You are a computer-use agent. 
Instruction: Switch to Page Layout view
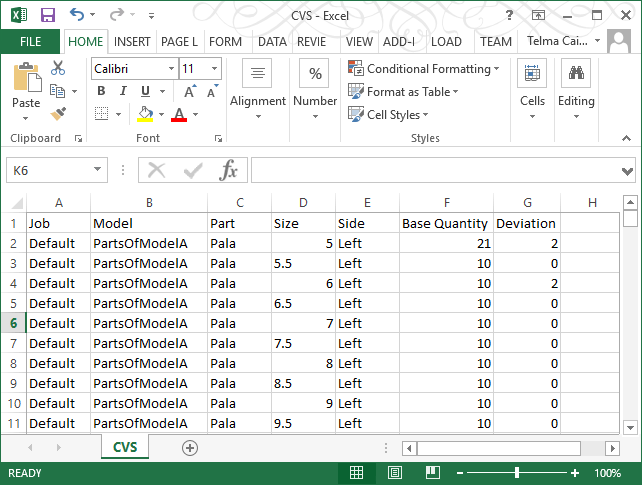point(395,473)
